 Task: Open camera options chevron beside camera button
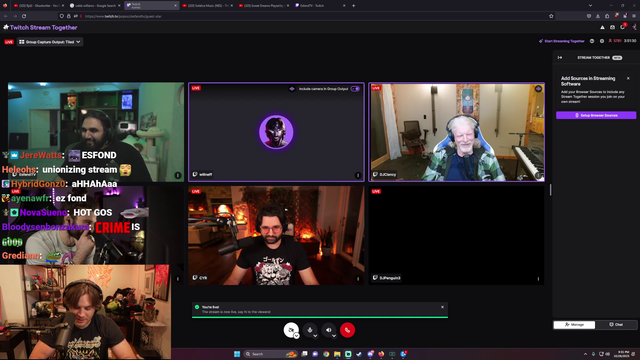coord(297,336)
